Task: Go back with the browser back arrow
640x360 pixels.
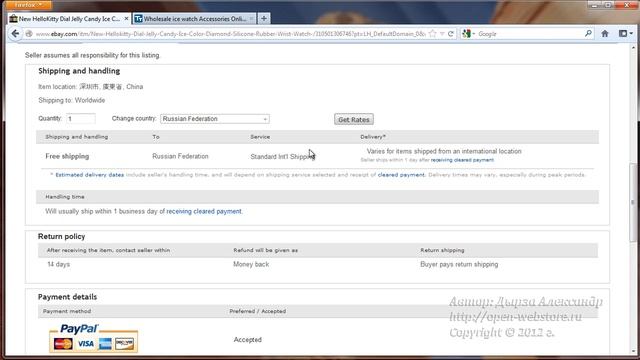Action: 16,34
